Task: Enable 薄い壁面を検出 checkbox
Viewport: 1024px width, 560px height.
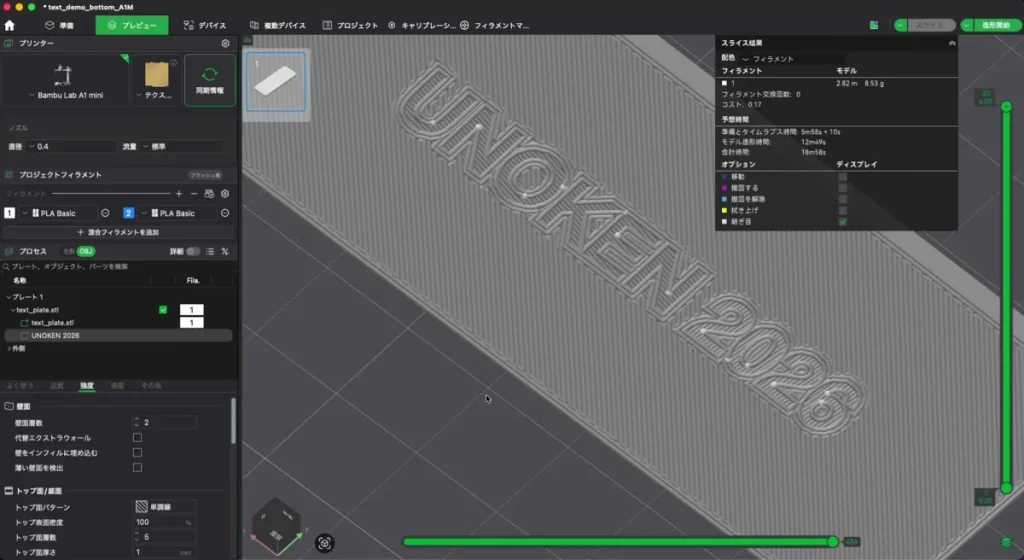Action: point(137,467)
